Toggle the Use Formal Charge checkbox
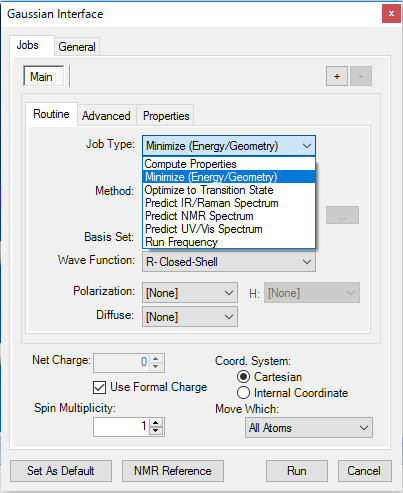Viewport: 403px width, 493px height. pyautogui.click(x=100, y=387)
